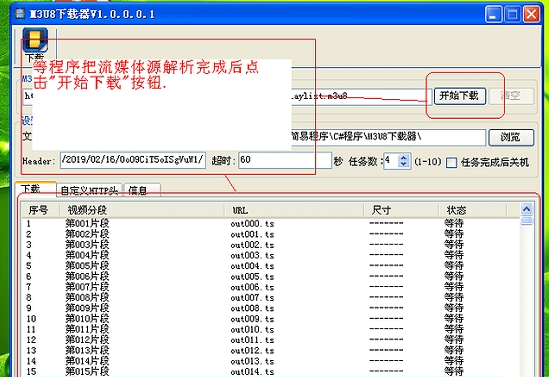Click the 开始下载 button

[x=460, y=96]
